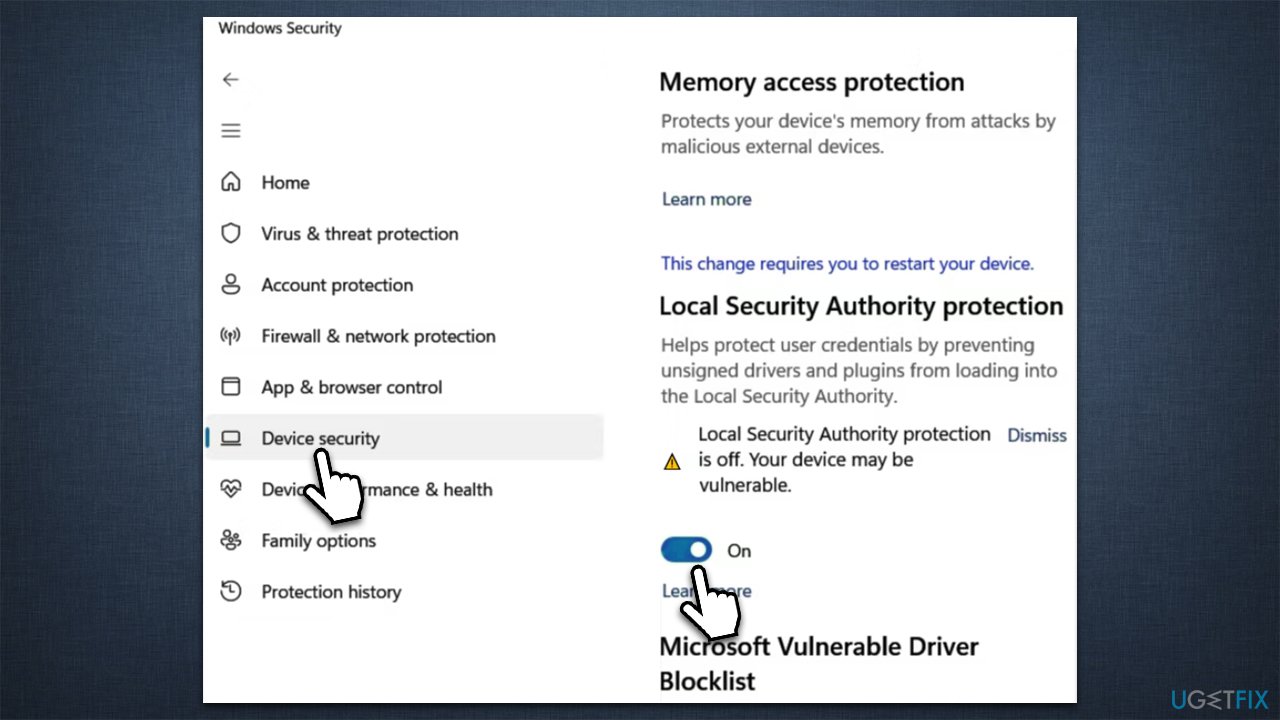Go to Firewall & network protection
The width and height of the screenshot is (1280, 720).
point(378,336)
